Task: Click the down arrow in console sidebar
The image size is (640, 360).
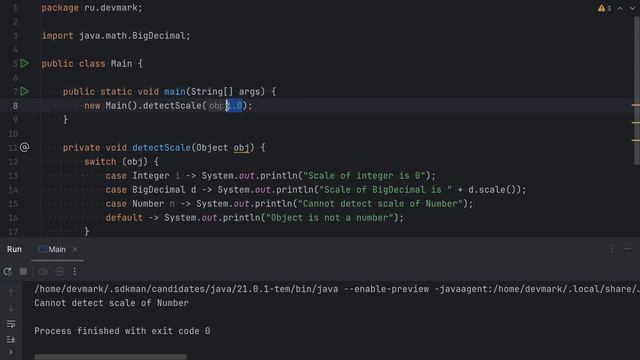Action: pyautogui.click(x=11, y=308)
